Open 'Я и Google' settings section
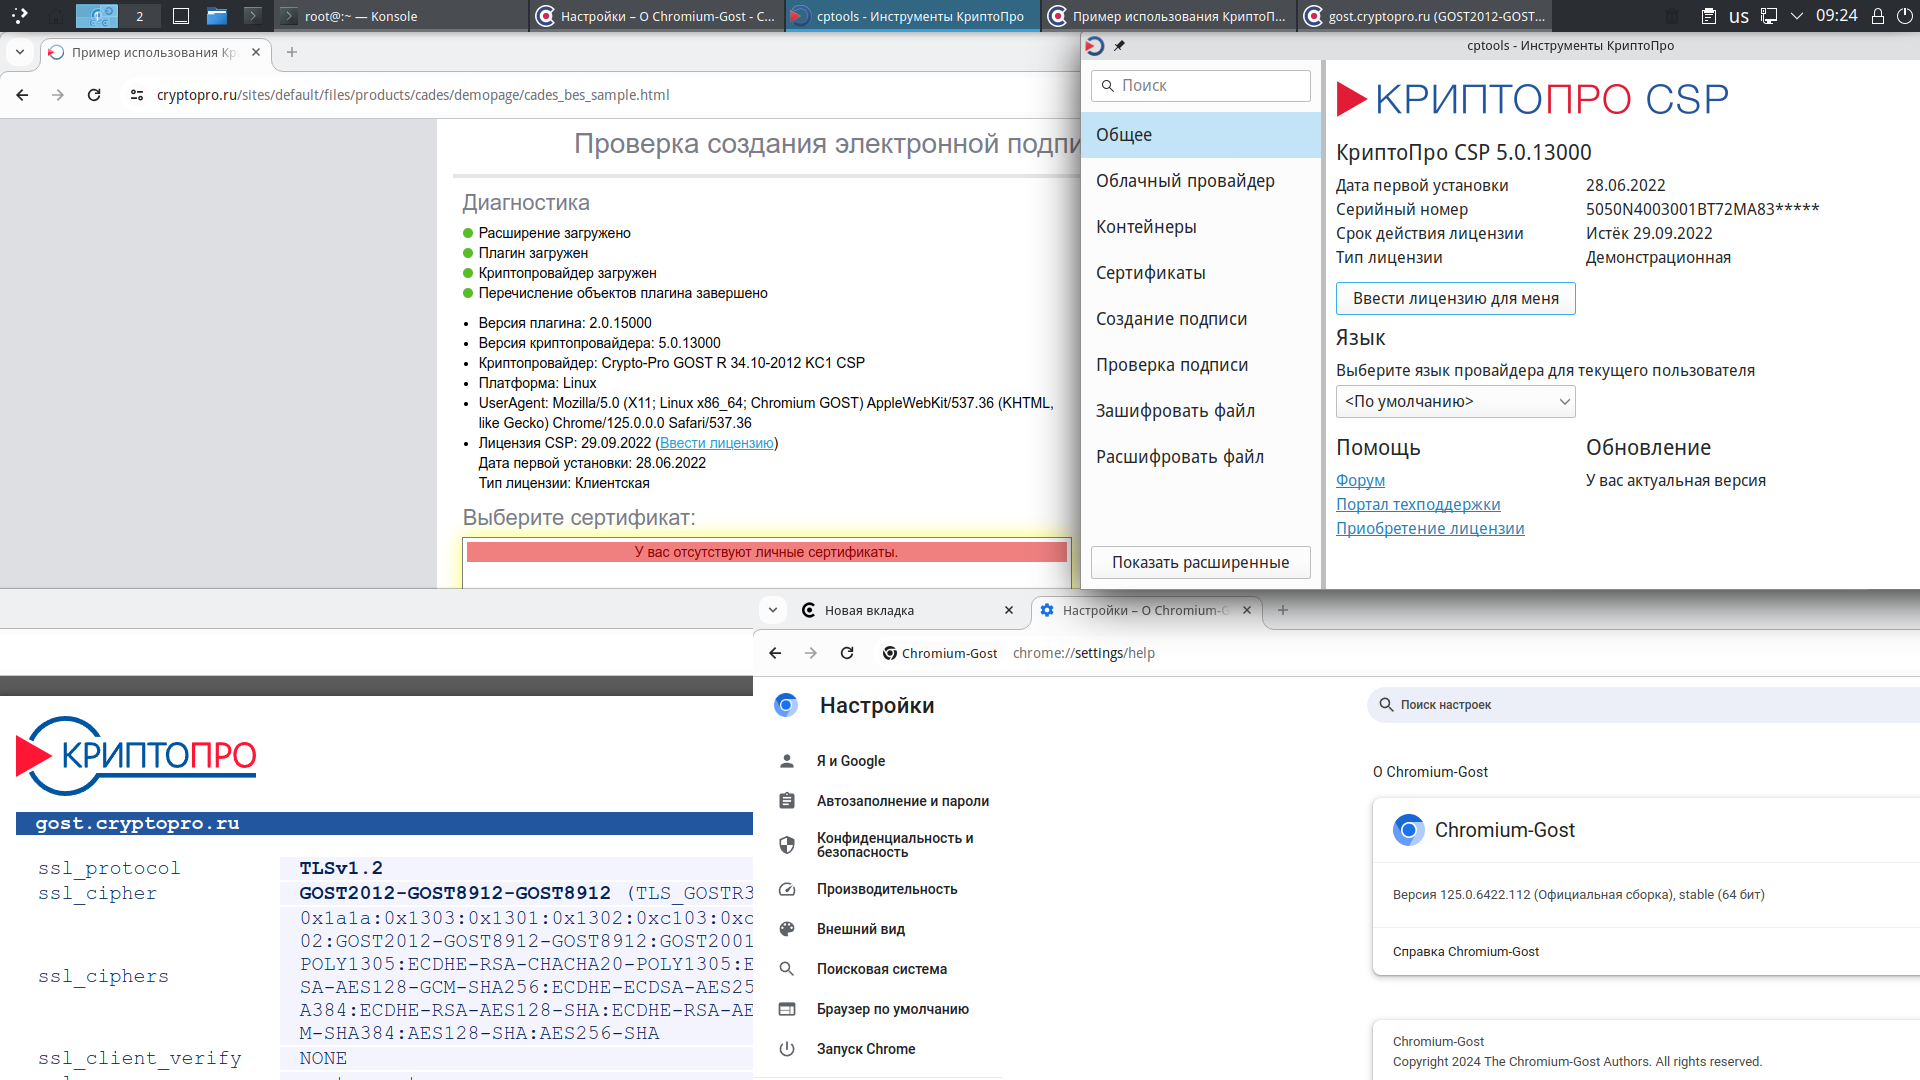The width and height of the screenshot is (1920, 1080). click(850, 761)
